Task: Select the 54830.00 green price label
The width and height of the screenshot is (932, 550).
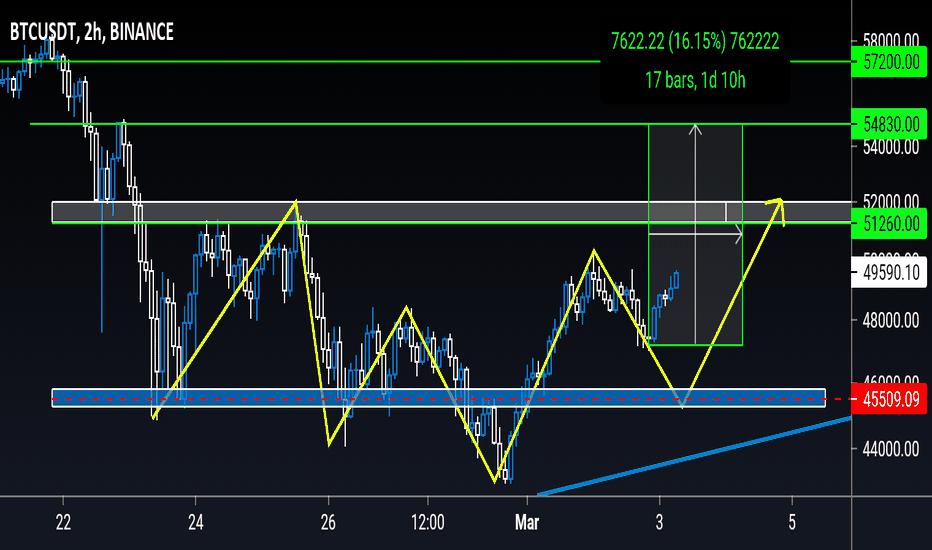Action: [889, 124]
